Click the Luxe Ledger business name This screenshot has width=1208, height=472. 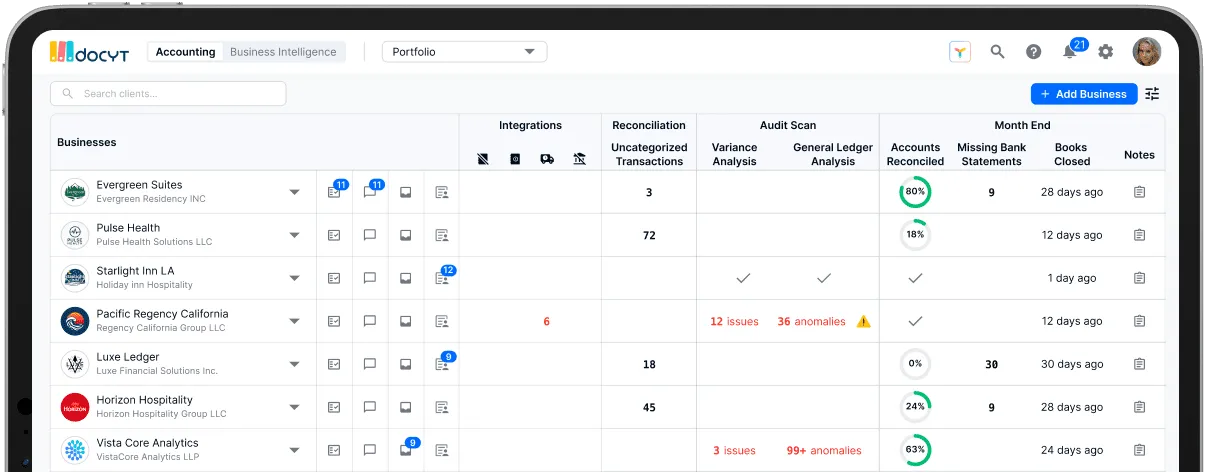pos(128,357)
